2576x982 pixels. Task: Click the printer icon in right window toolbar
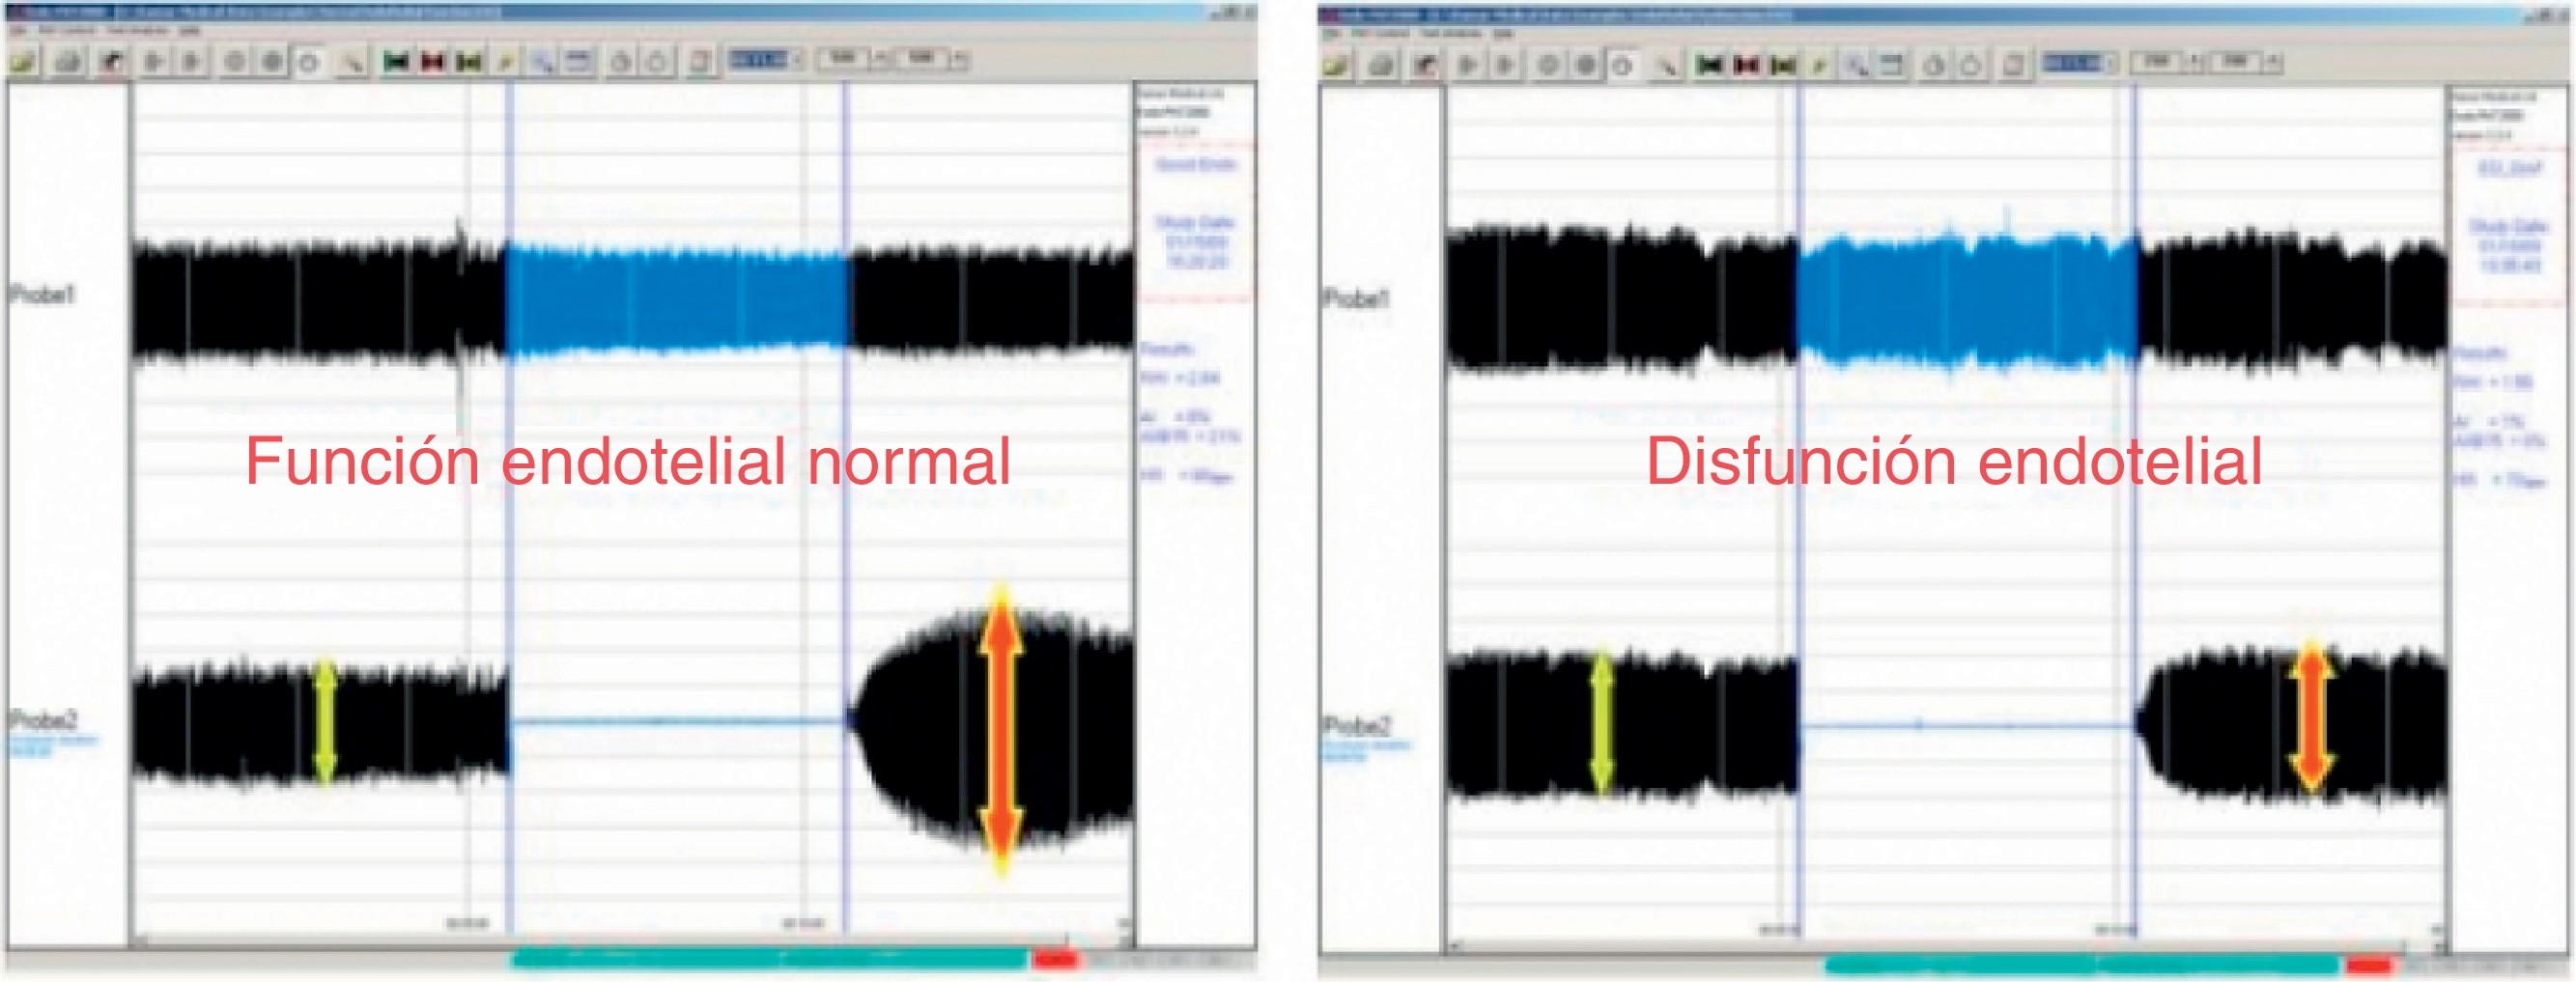[1381, 66]
